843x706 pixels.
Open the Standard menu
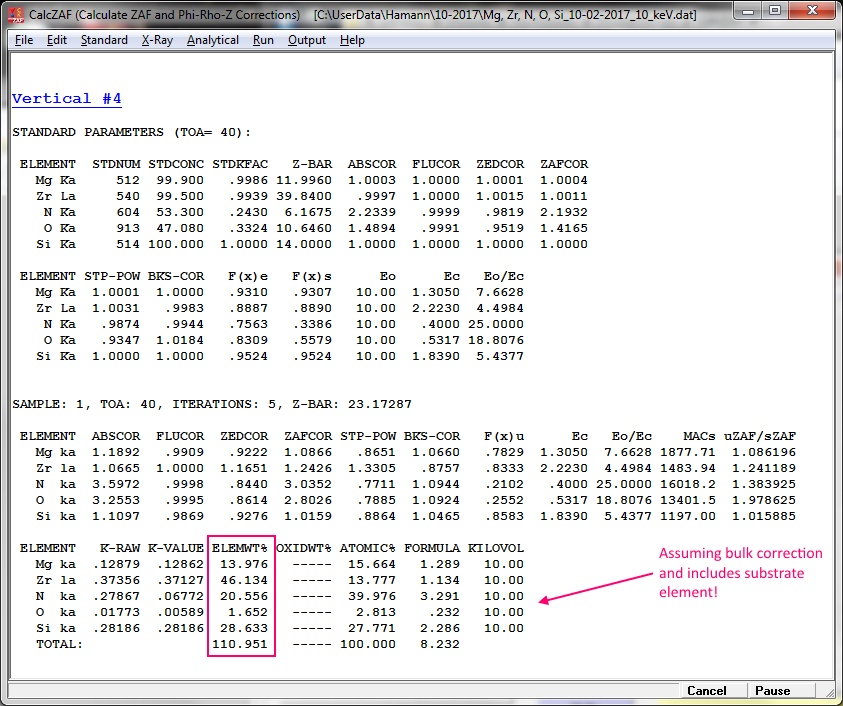(104, 40)
